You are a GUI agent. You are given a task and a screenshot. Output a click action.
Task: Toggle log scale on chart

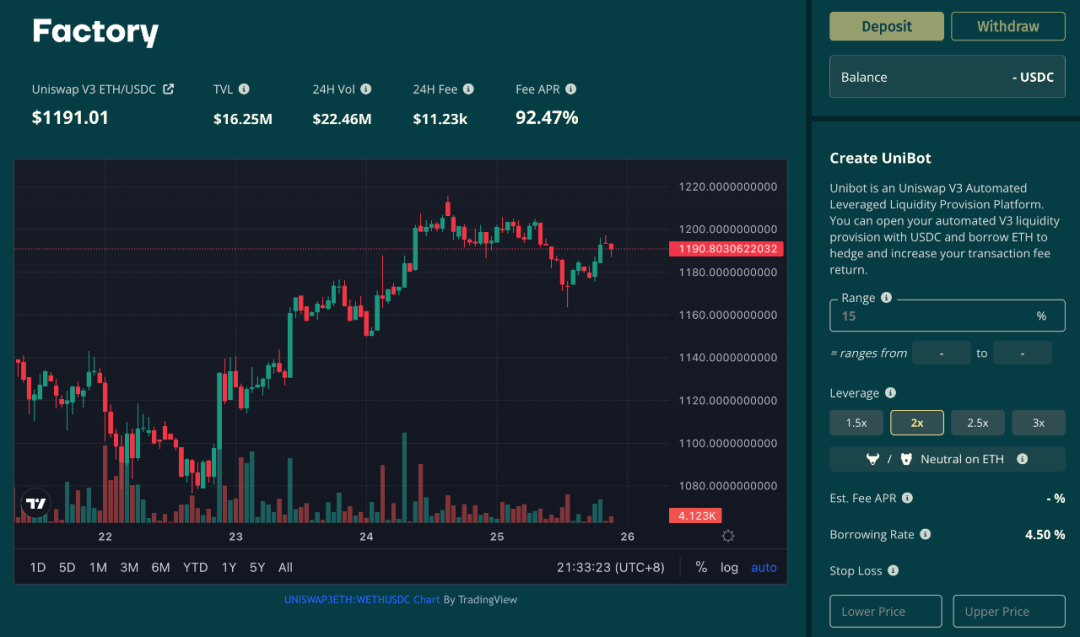(729, 567)
